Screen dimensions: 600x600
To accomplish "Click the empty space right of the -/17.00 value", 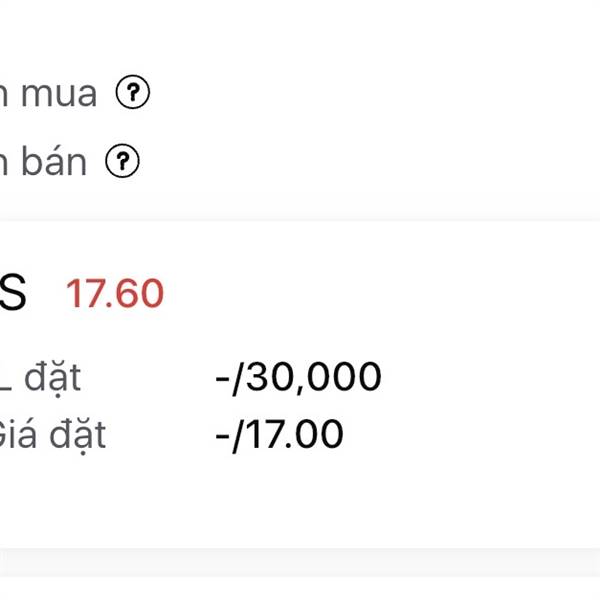I will 471,435.
